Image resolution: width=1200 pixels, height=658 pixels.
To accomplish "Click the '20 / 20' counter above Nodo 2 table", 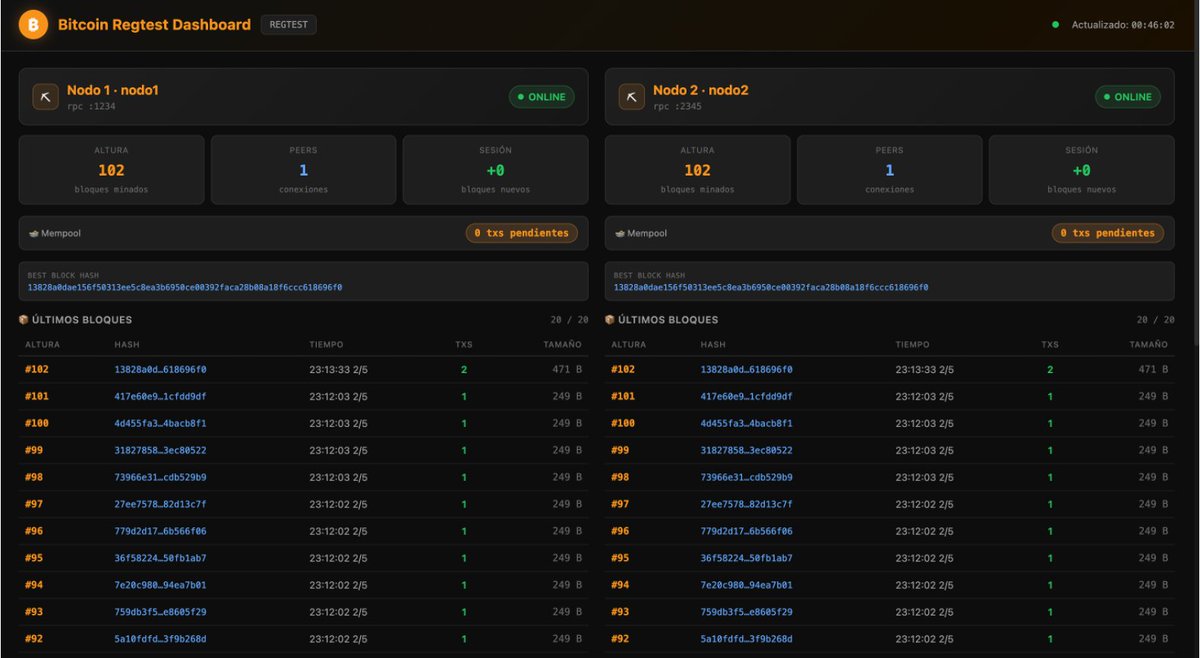I will (1156, 320).
